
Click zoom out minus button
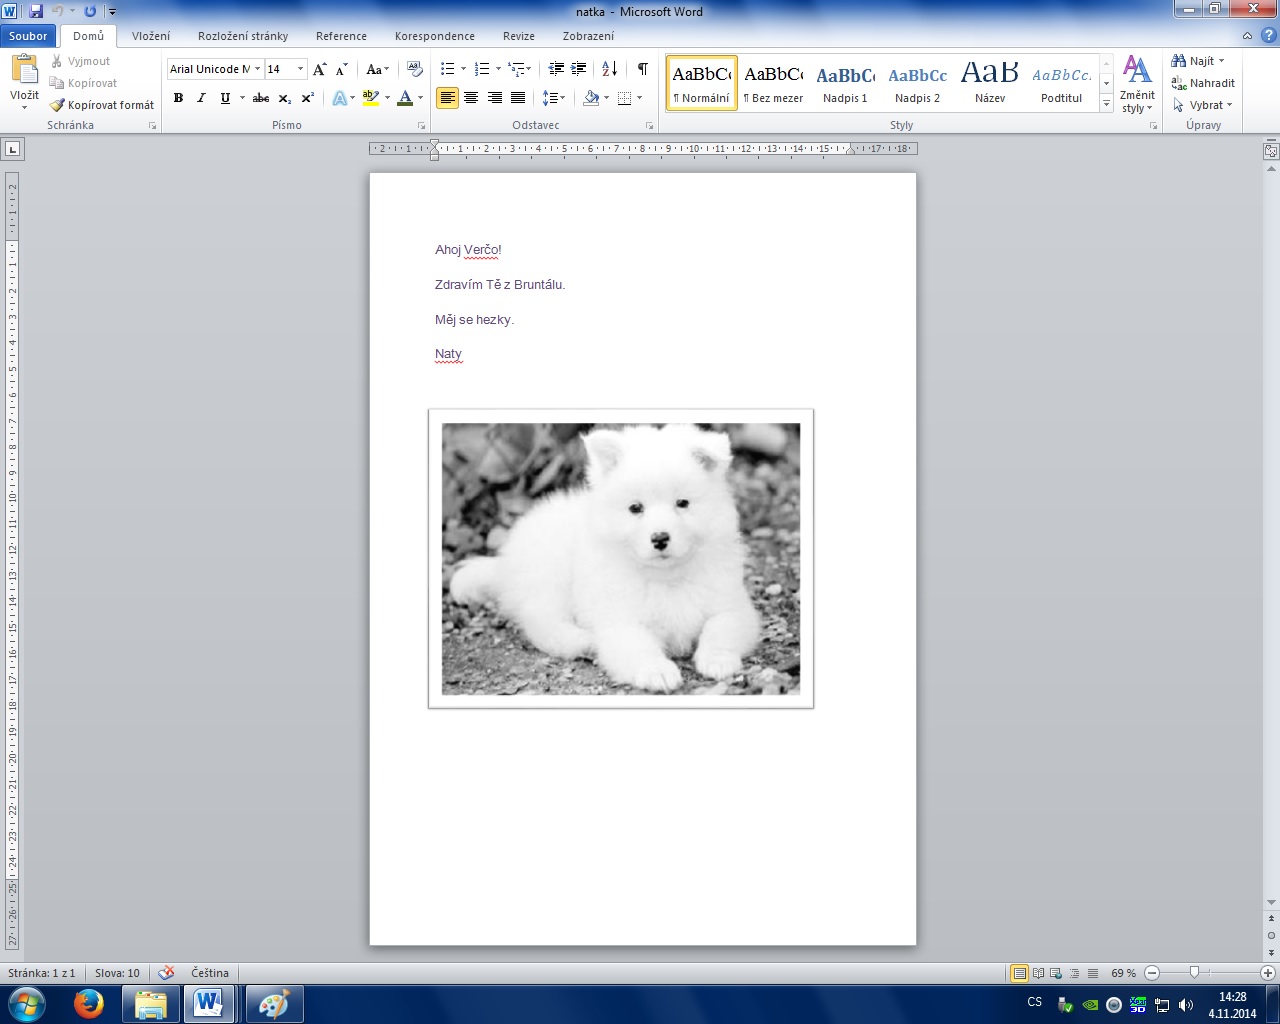[1152, 973]
